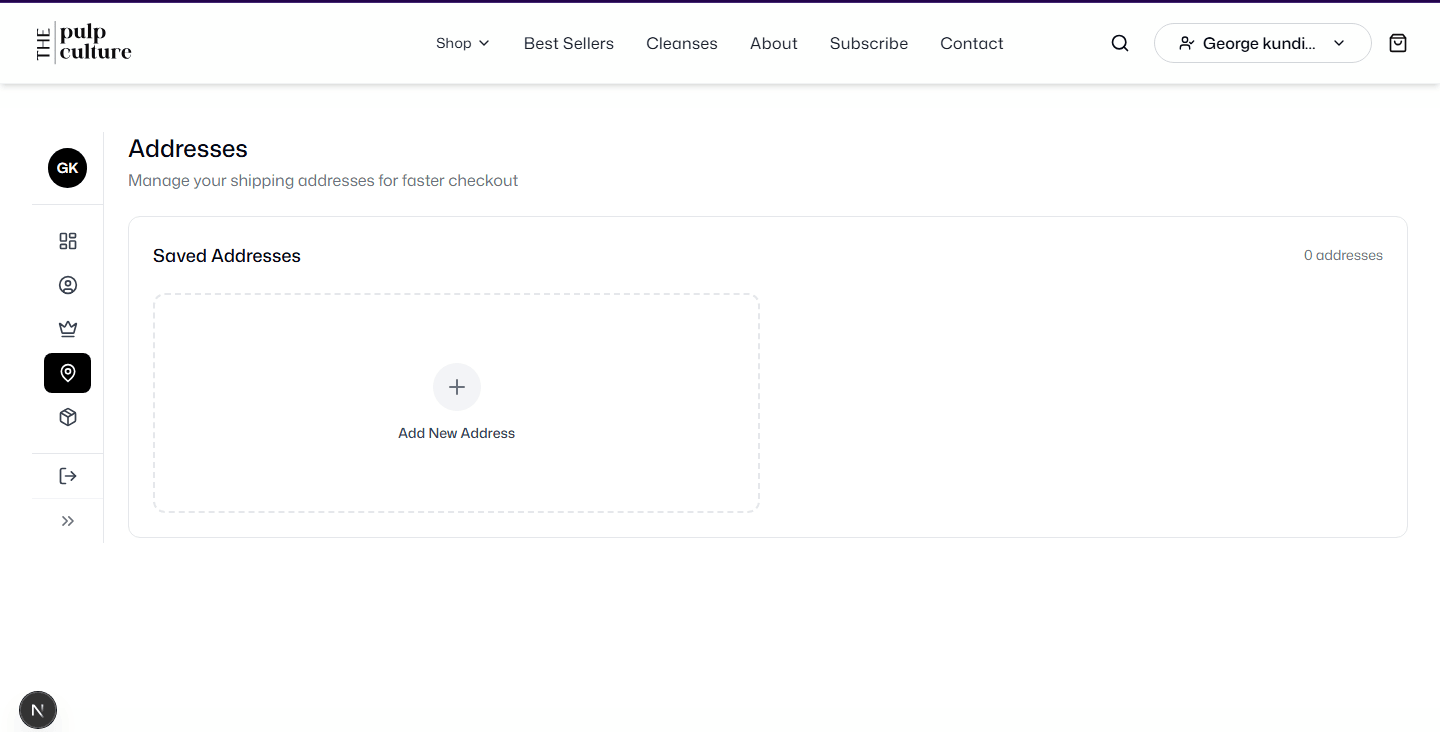Open the Shop dropdown menu
Viewport: 1440px width, 732px height.
coord(463,43)
